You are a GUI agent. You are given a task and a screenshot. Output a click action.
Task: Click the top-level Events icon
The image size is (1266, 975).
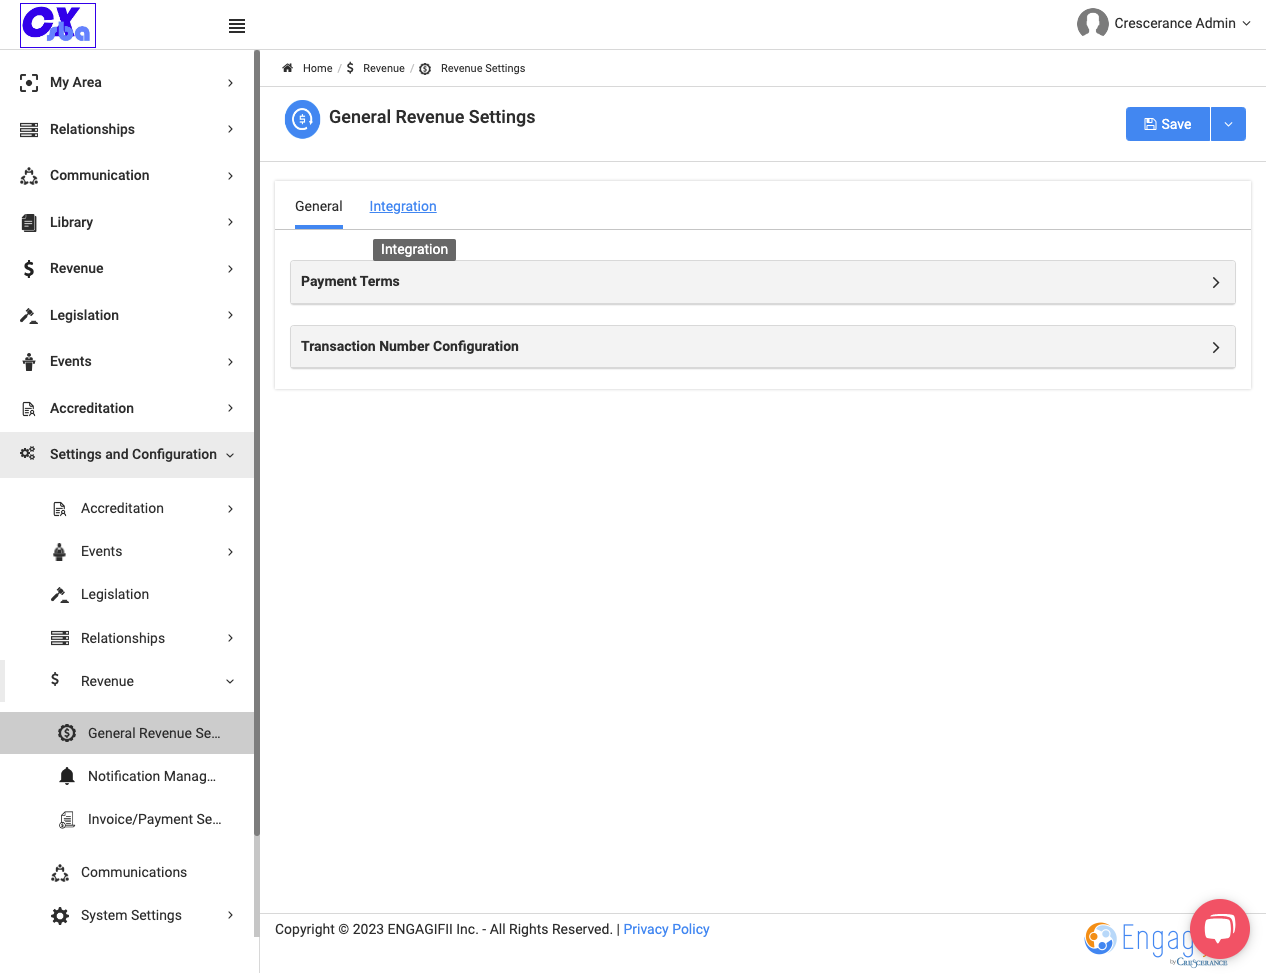pyautogui.click(x=29, y=362)
